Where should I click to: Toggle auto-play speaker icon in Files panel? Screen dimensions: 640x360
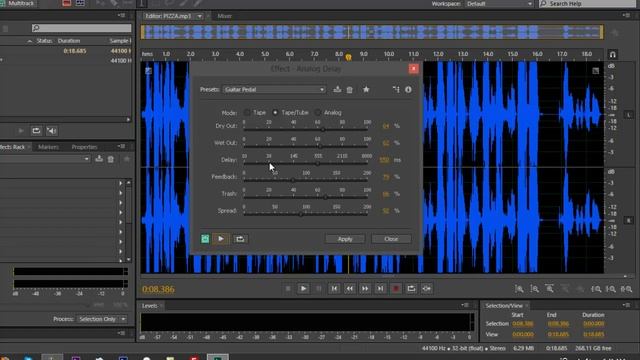click(51, 131)
